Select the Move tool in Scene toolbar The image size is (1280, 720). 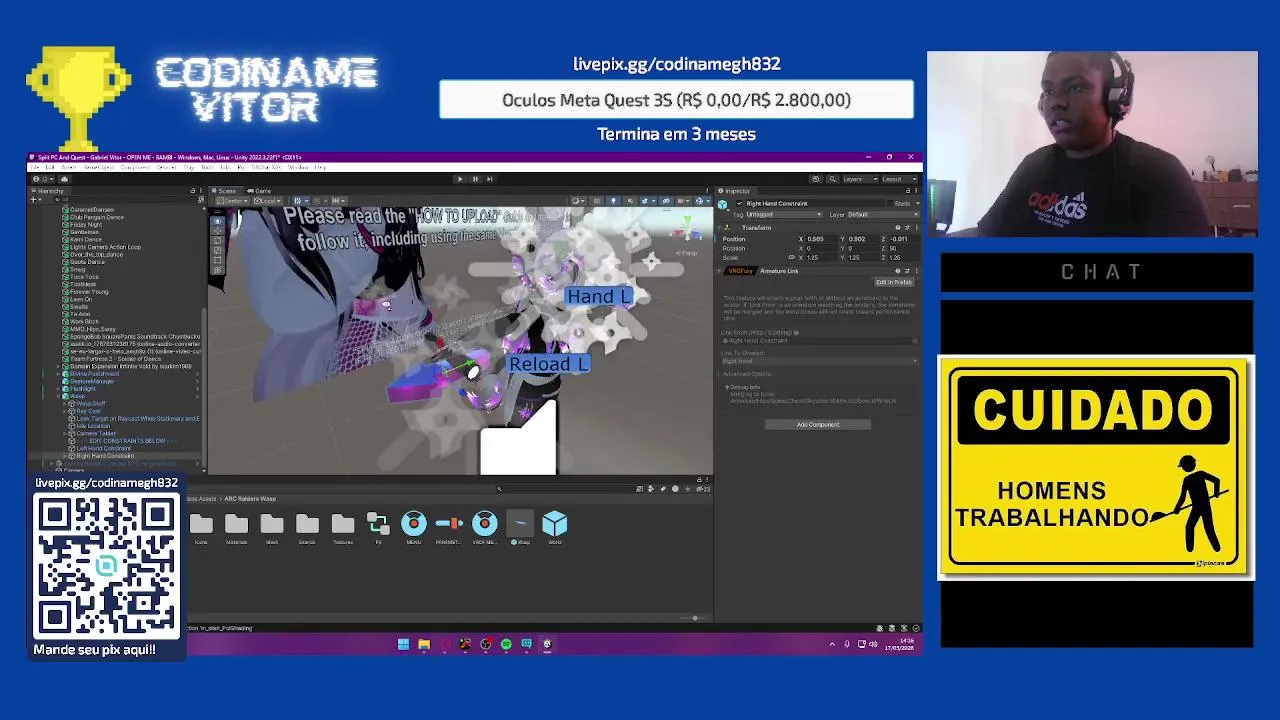(x=217, y=229)
